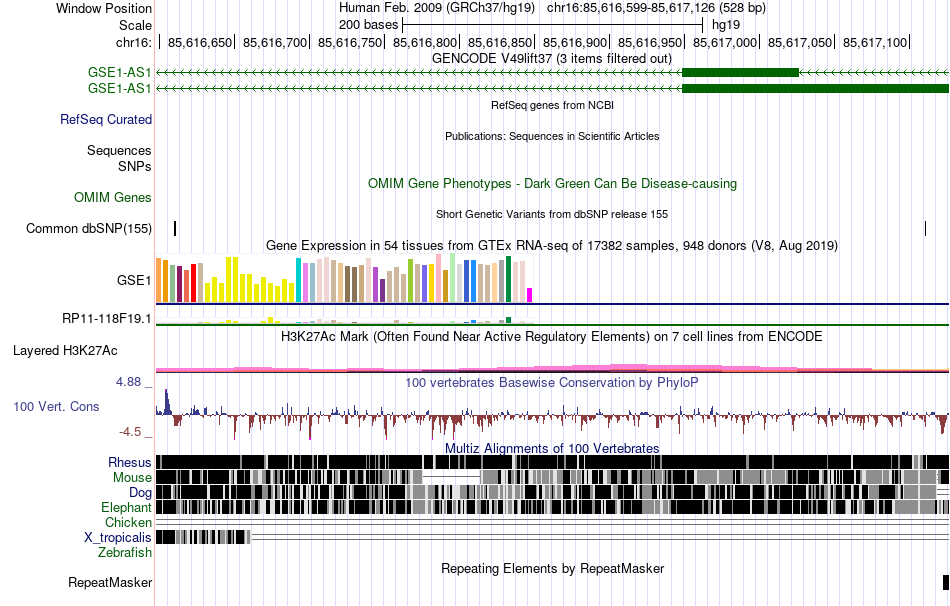Image resolution: width=950 pixels, height=606 pixels.
Task: Click the second GSE1-AS1 track label
Action: coord(119,88)
